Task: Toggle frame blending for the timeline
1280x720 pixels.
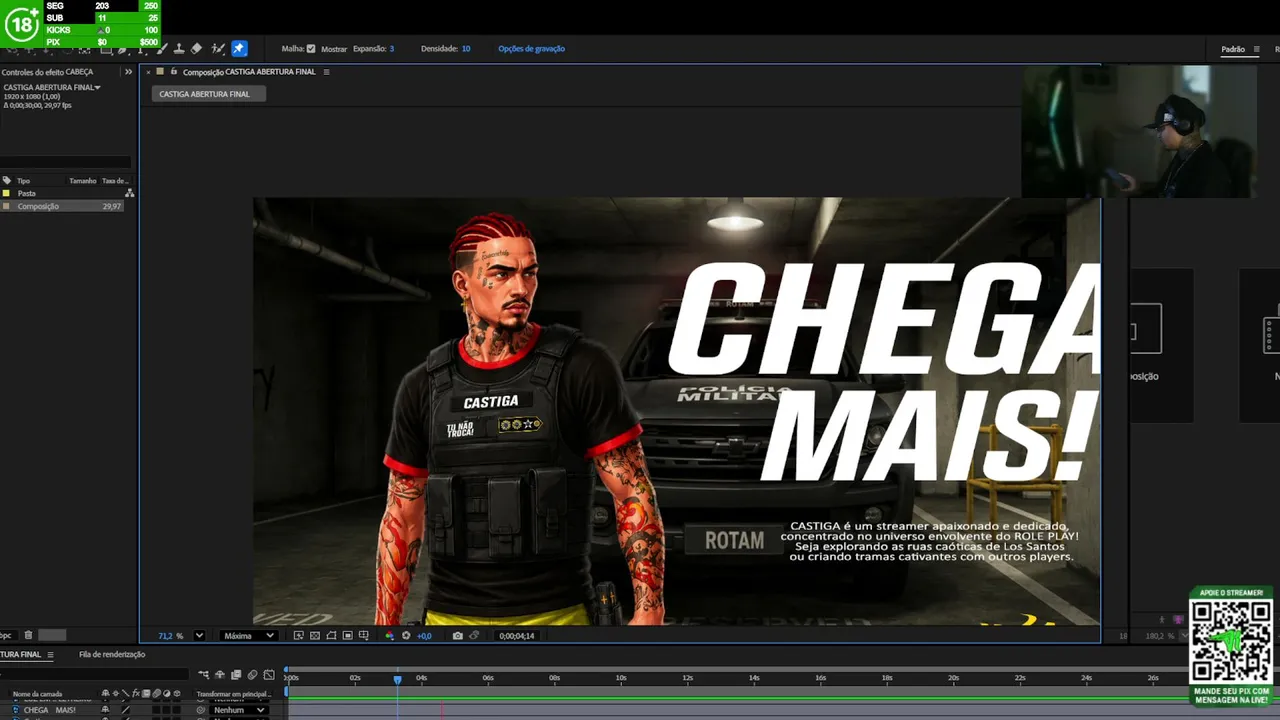Action: (x=236, y=675)
